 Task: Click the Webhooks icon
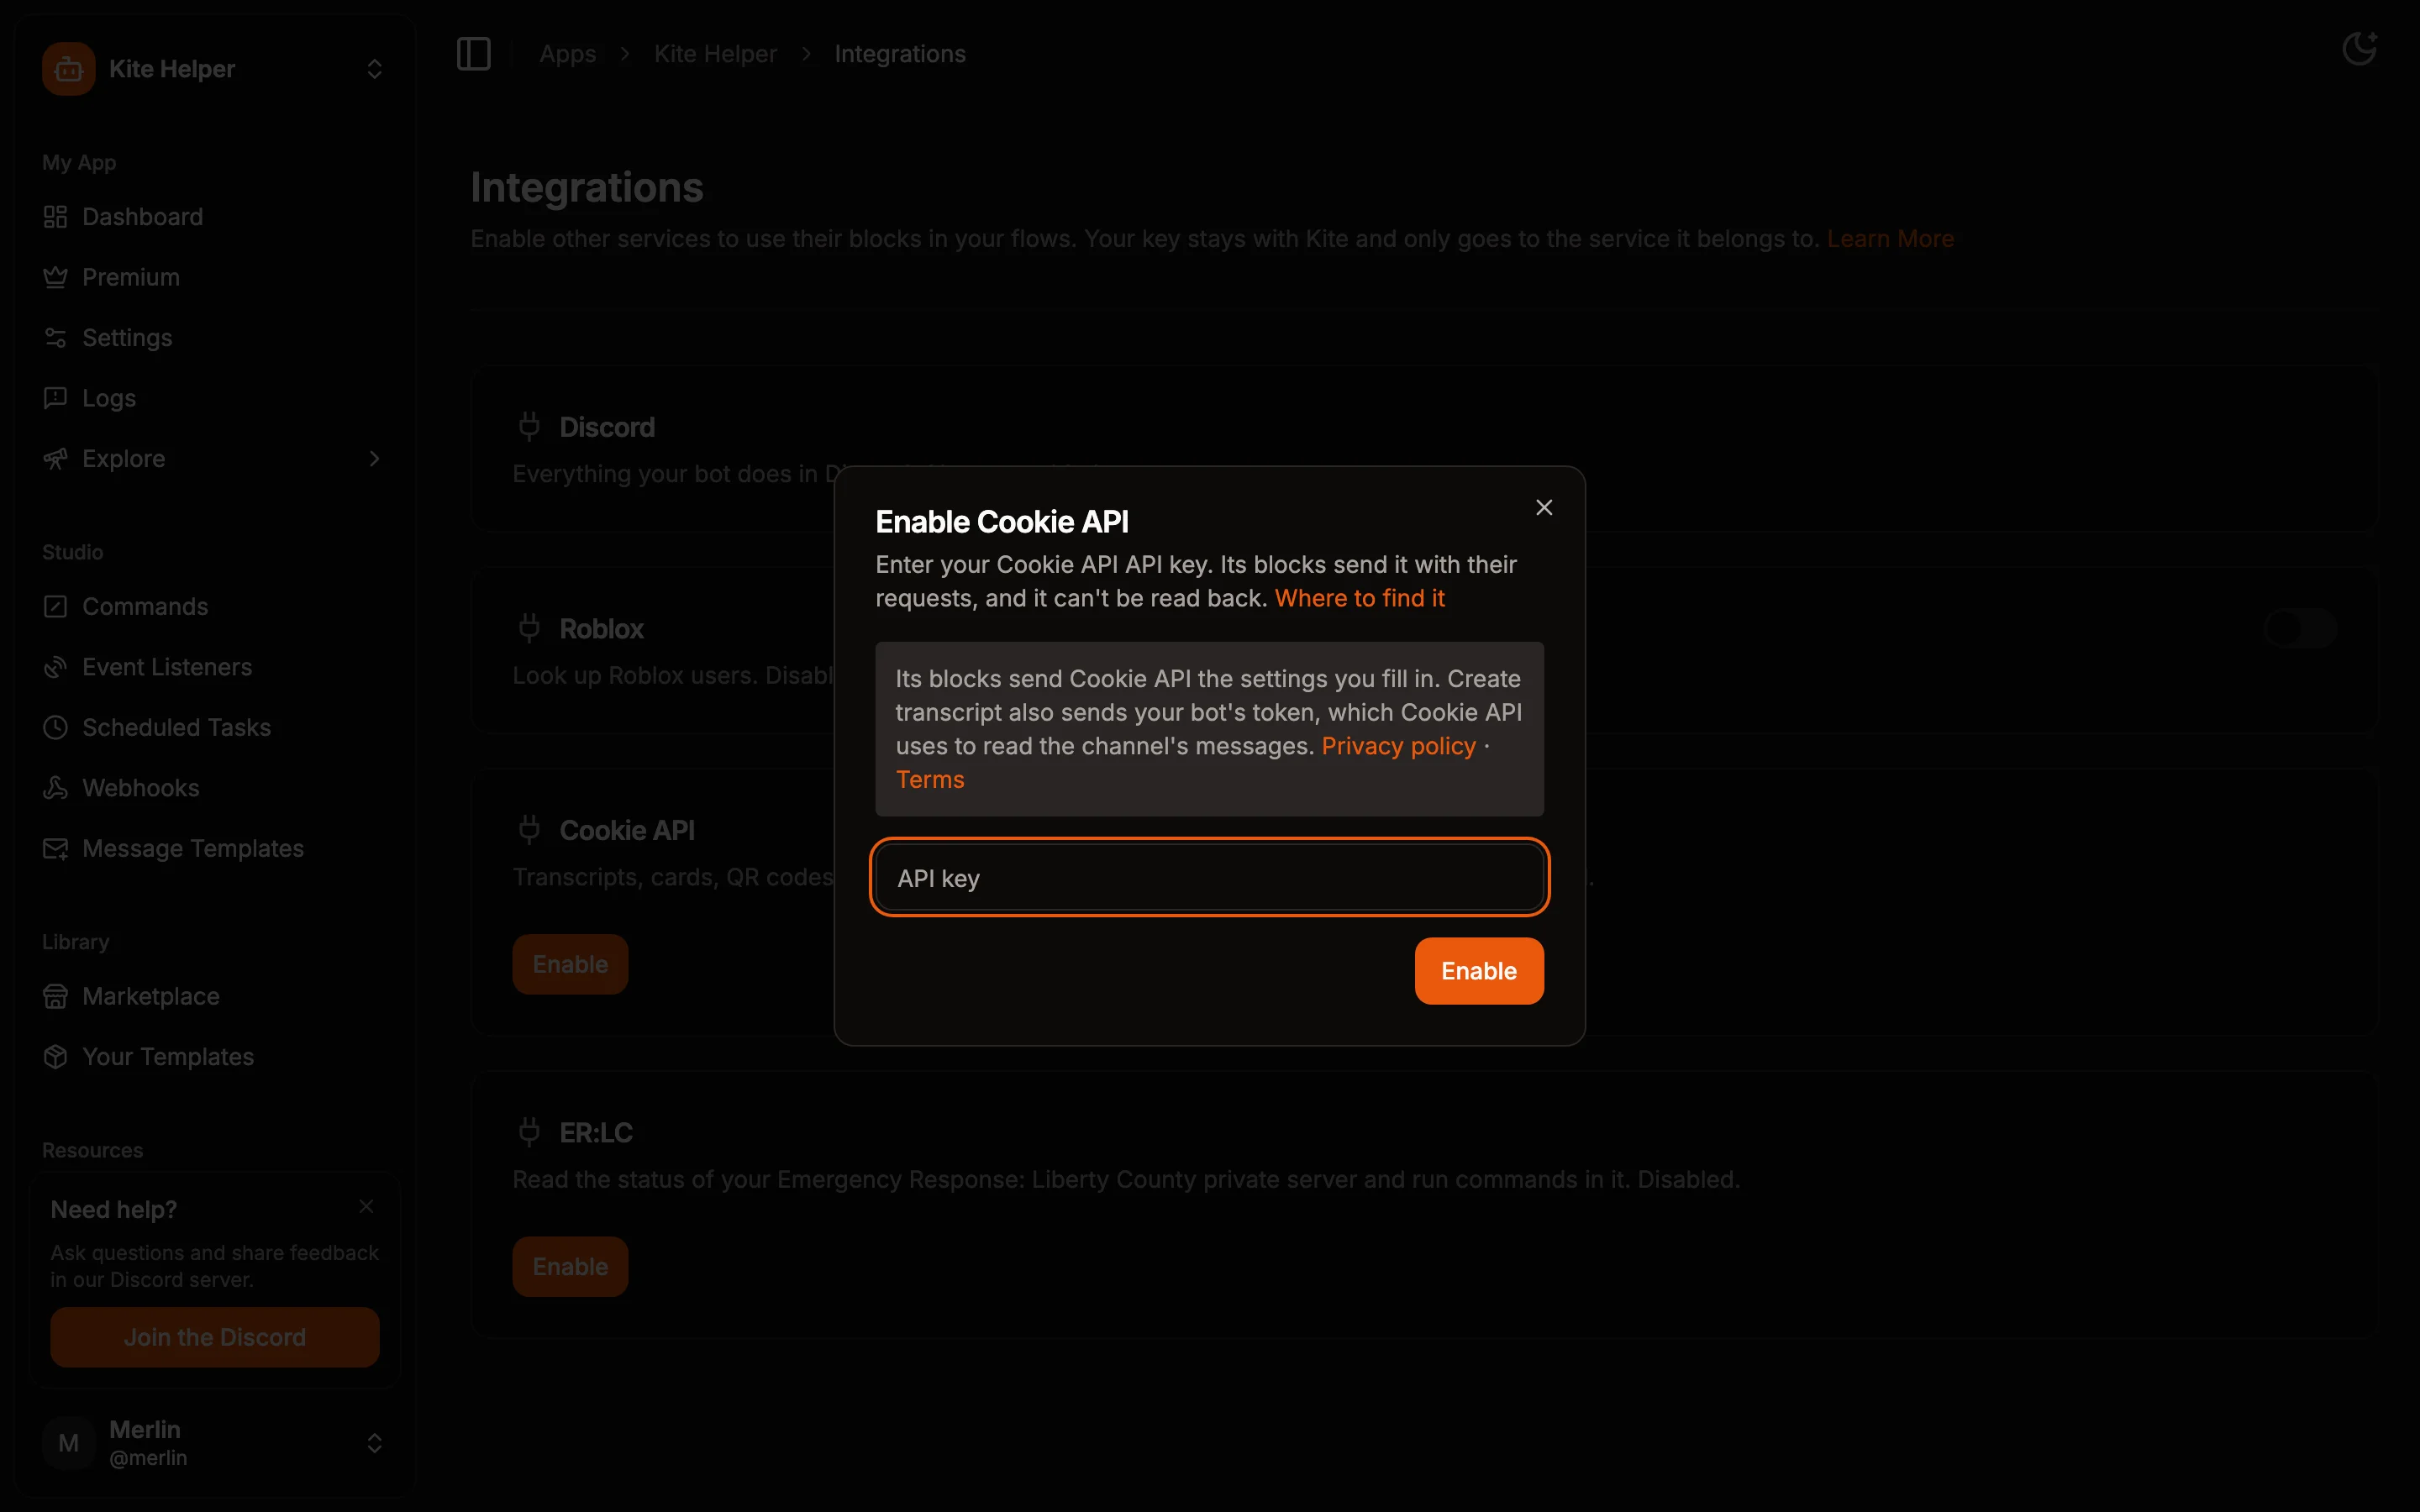[x=55, y=788]
